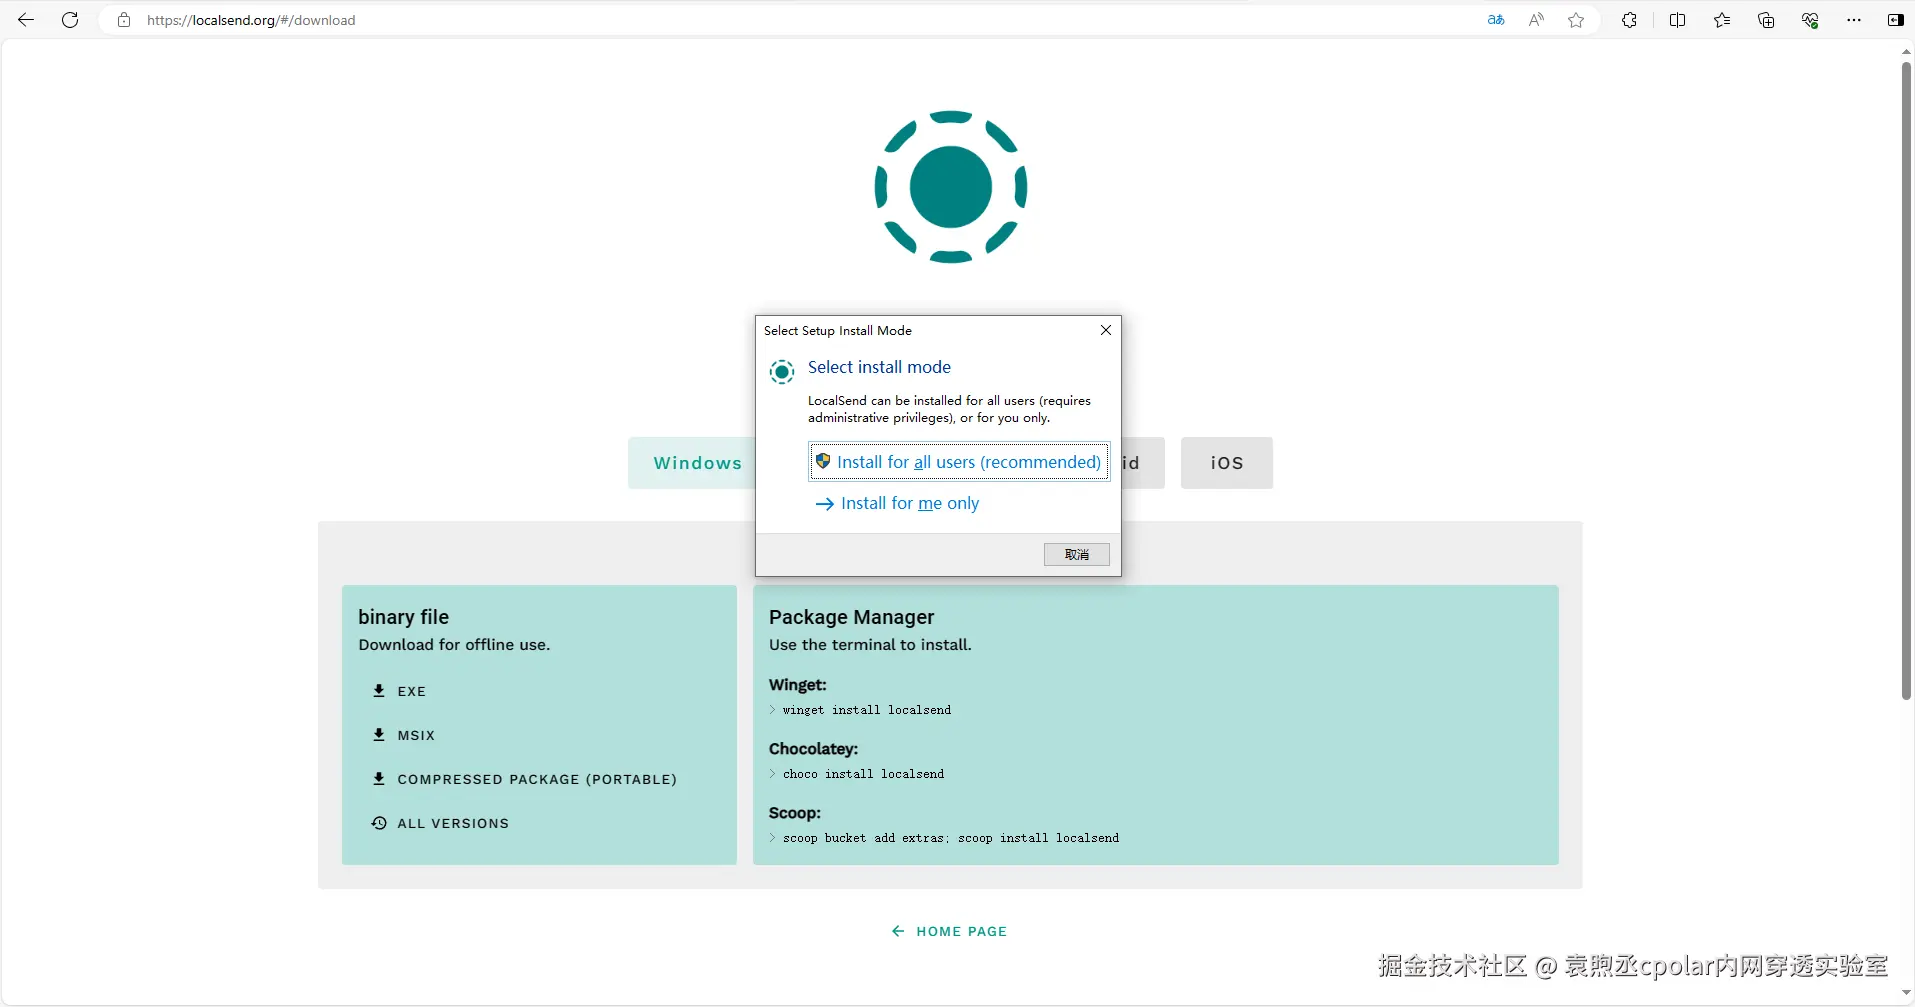Reload the page with the refresh icon
Image resolution: width=1915 pixels, height=1007 pixels.
pos(70,20)
